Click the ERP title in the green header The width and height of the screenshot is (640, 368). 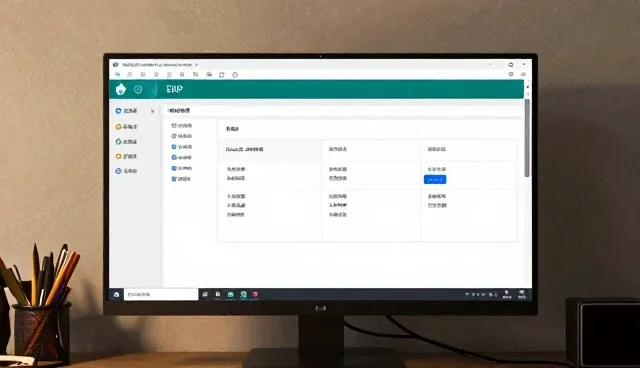174,89
